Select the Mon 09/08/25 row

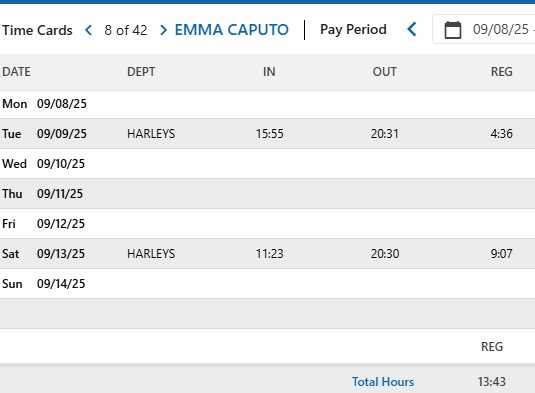click(268, 104)
